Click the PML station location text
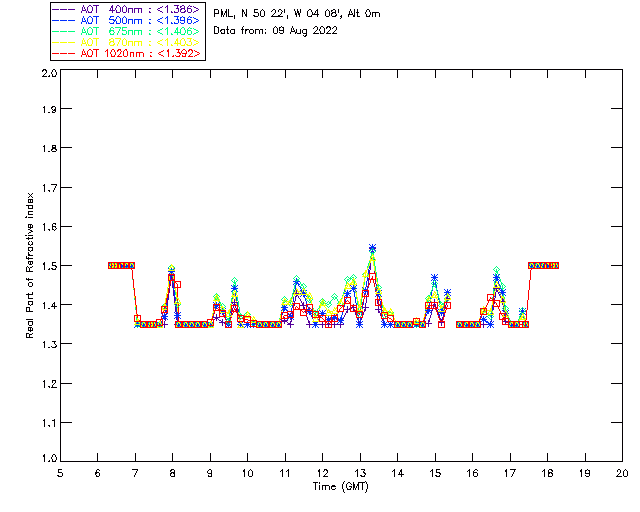 click(297, 14)
